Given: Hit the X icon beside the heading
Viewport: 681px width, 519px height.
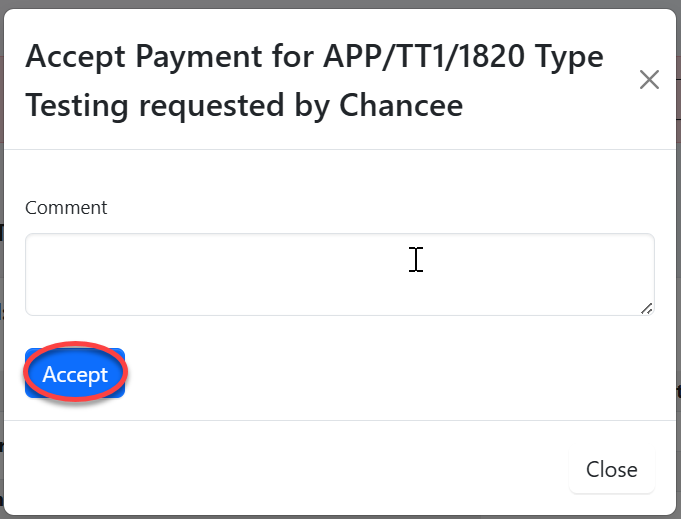Looking at the screenshot, I should click(649, 80).
